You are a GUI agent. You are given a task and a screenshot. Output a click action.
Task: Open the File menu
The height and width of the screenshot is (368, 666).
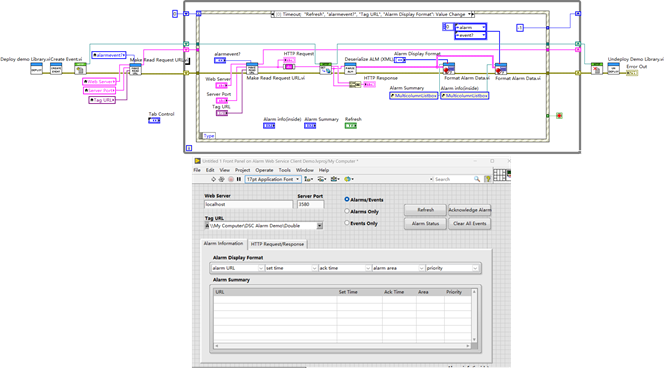click(x=197, y=170)
